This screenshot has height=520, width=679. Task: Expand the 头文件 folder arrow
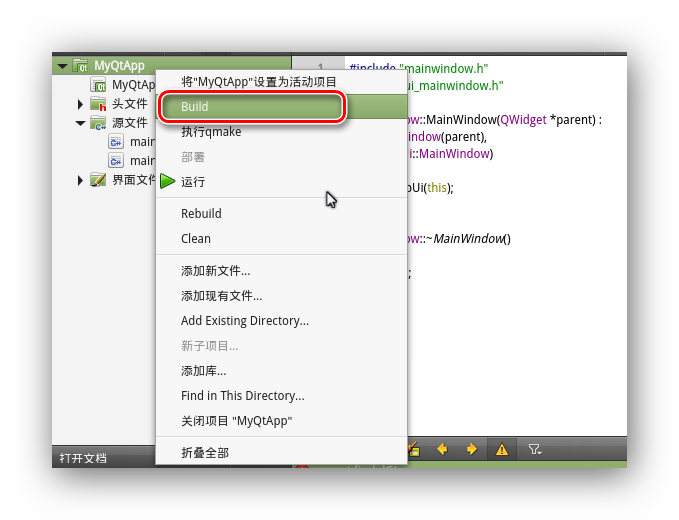coord(80,104)
